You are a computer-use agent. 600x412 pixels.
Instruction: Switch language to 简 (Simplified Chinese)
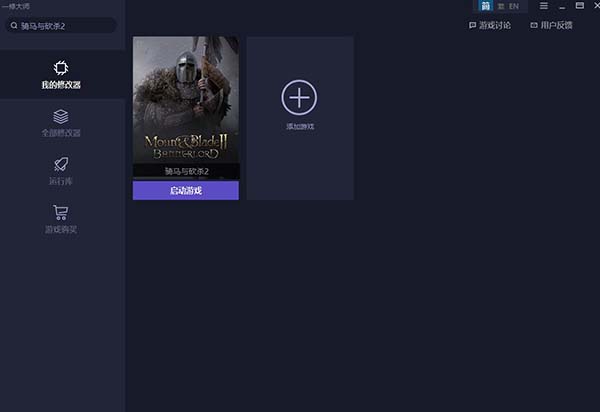[486, 6]
